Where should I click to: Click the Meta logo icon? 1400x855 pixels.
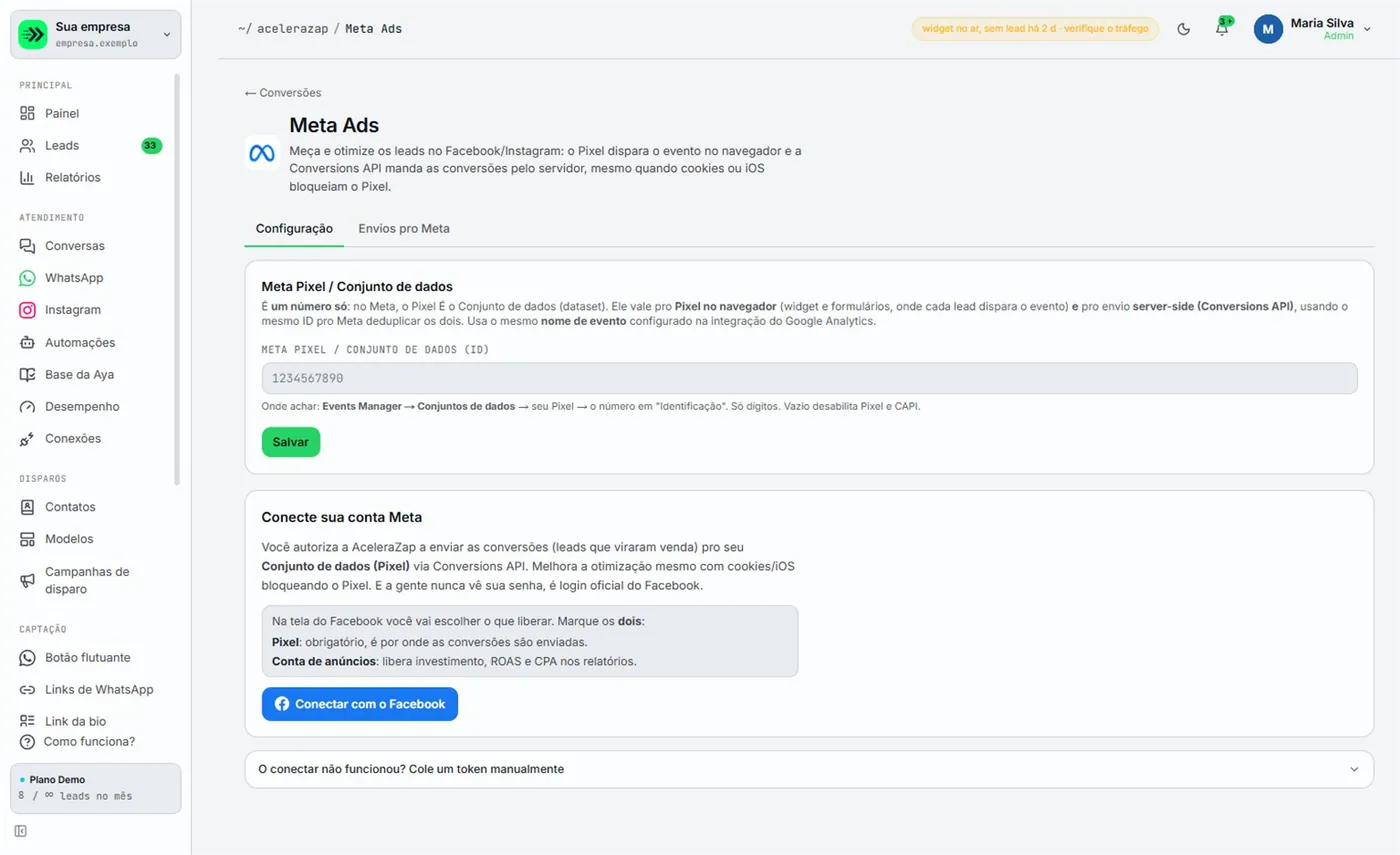[261, 153]
